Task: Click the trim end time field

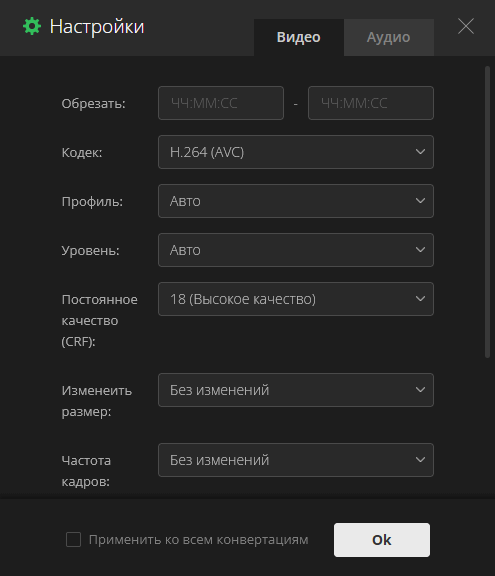Action: (371, 103)
